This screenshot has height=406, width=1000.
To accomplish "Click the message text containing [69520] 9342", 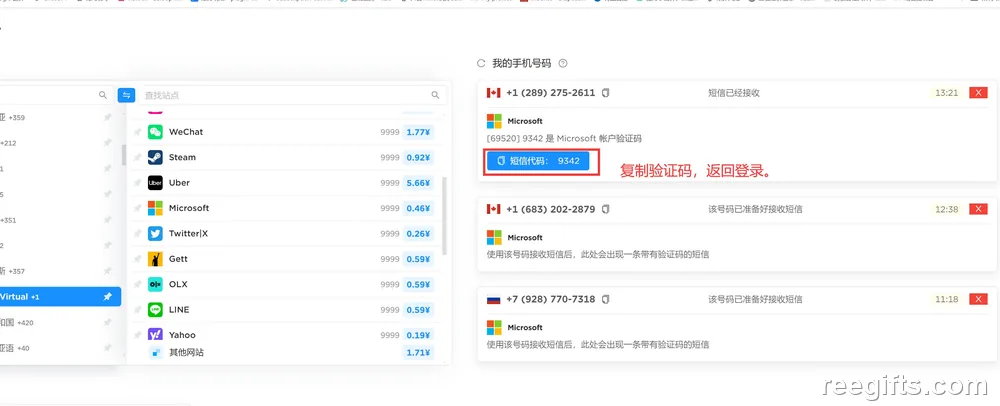I will pos(564,138).
